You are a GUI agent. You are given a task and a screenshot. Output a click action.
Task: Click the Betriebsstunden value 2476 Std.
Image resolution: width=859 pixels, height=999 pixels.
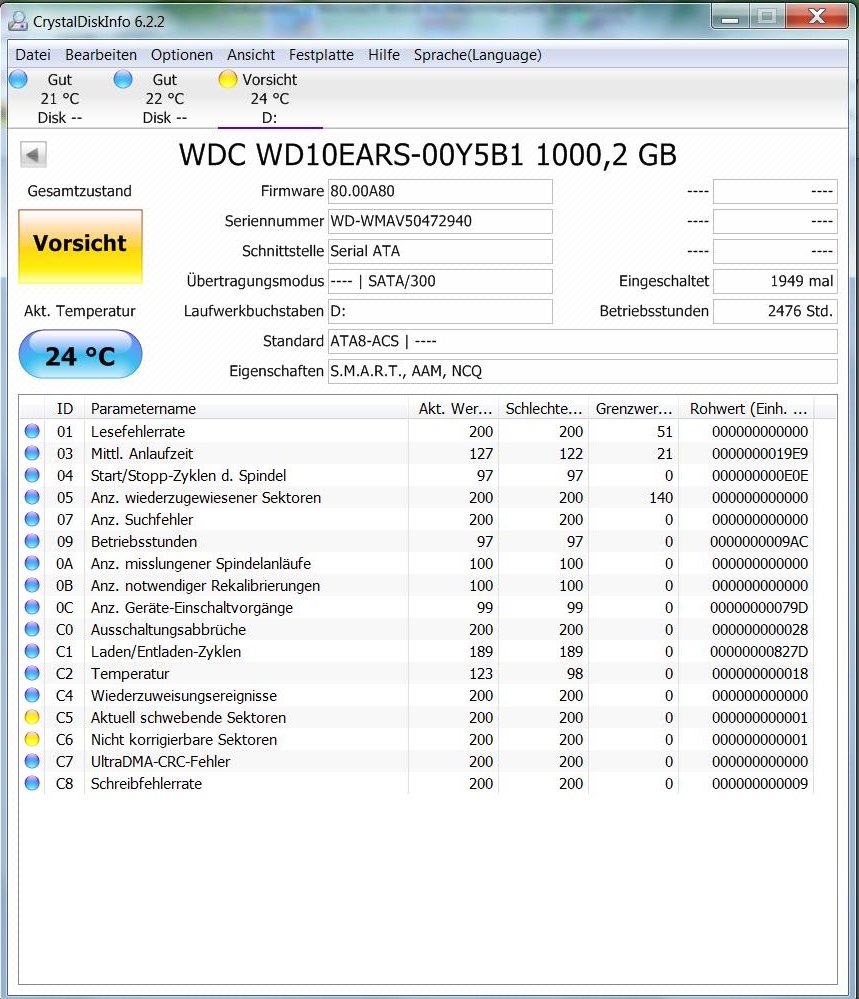pyautogui.click(x=775, y=311)
